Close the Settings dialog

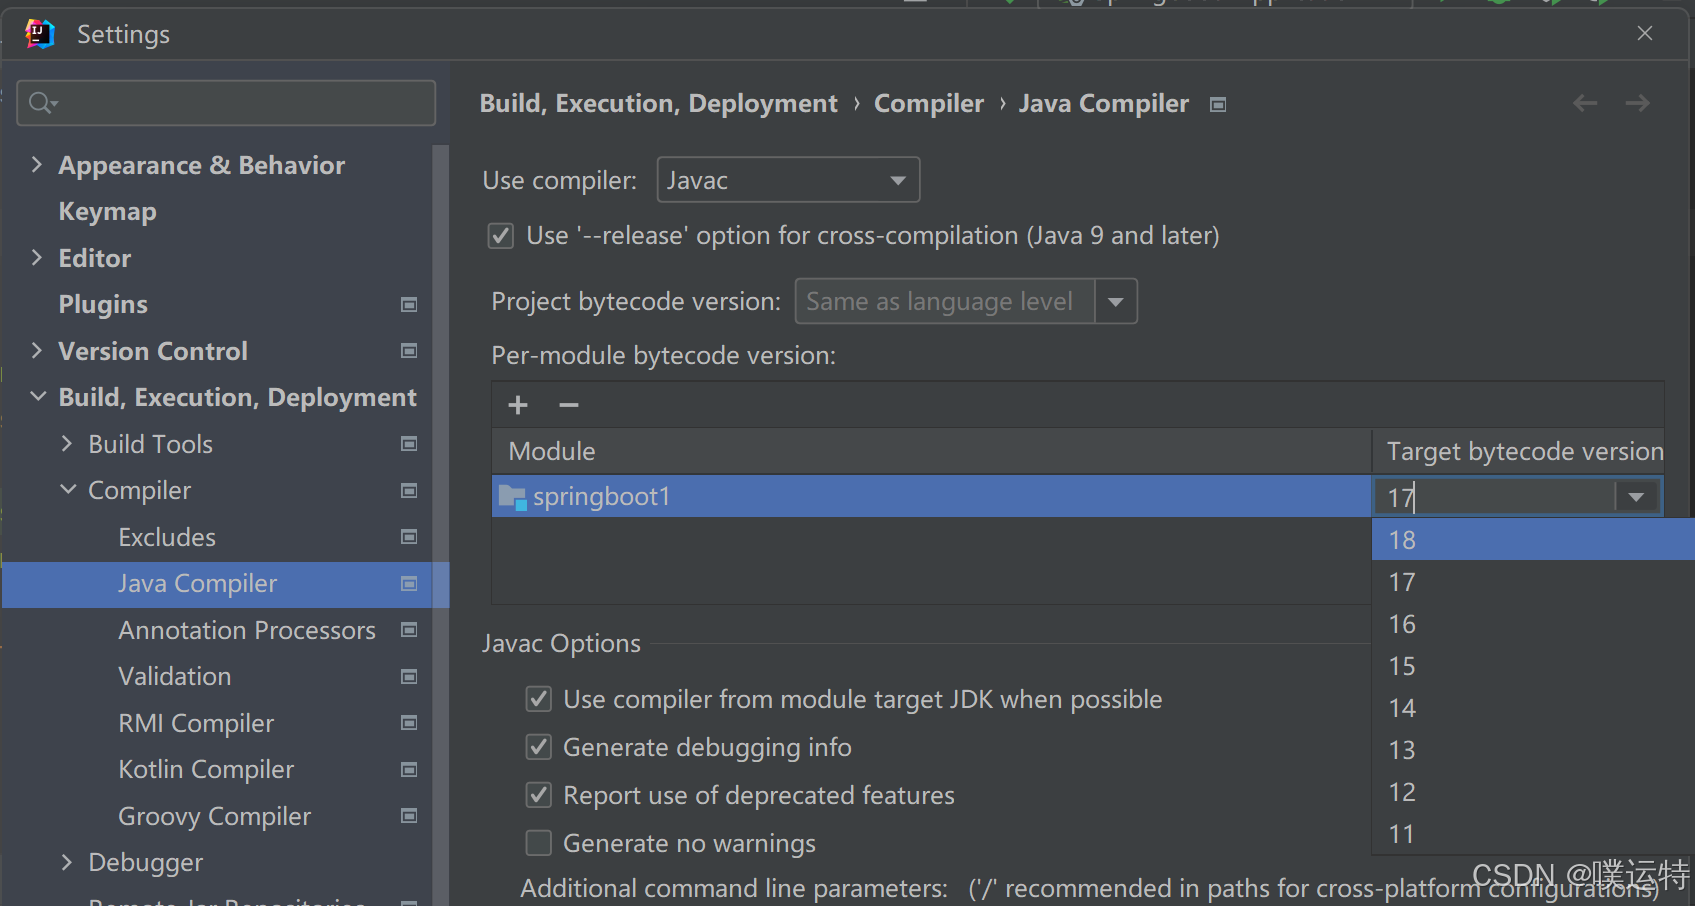click(1645, 34)
